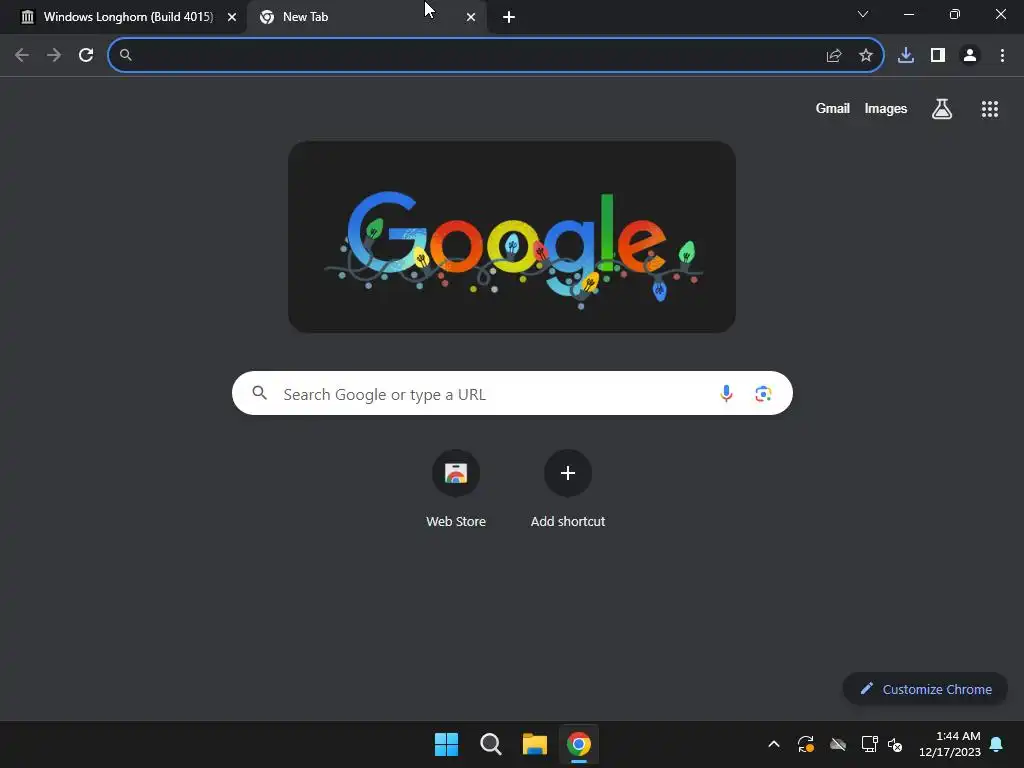Close the Windows Longhorn tab

pos(232,18)
